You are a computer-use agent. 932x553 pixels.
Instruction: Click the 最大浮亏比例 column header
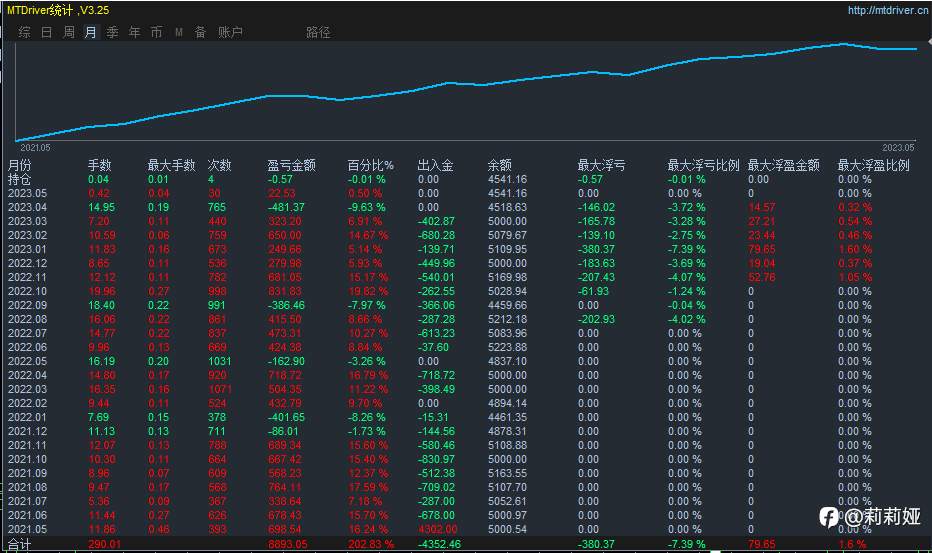[703, 165]
